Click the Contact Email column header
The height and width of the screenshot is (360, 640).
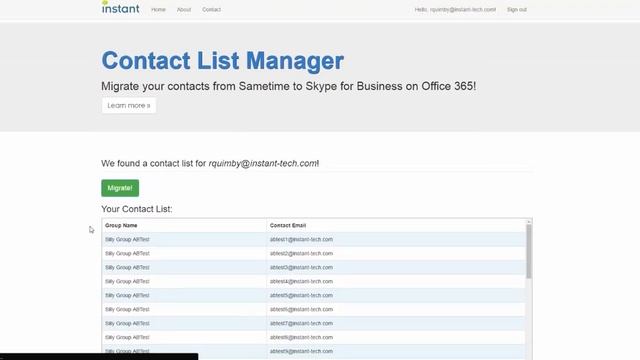[x=396, y=225]
